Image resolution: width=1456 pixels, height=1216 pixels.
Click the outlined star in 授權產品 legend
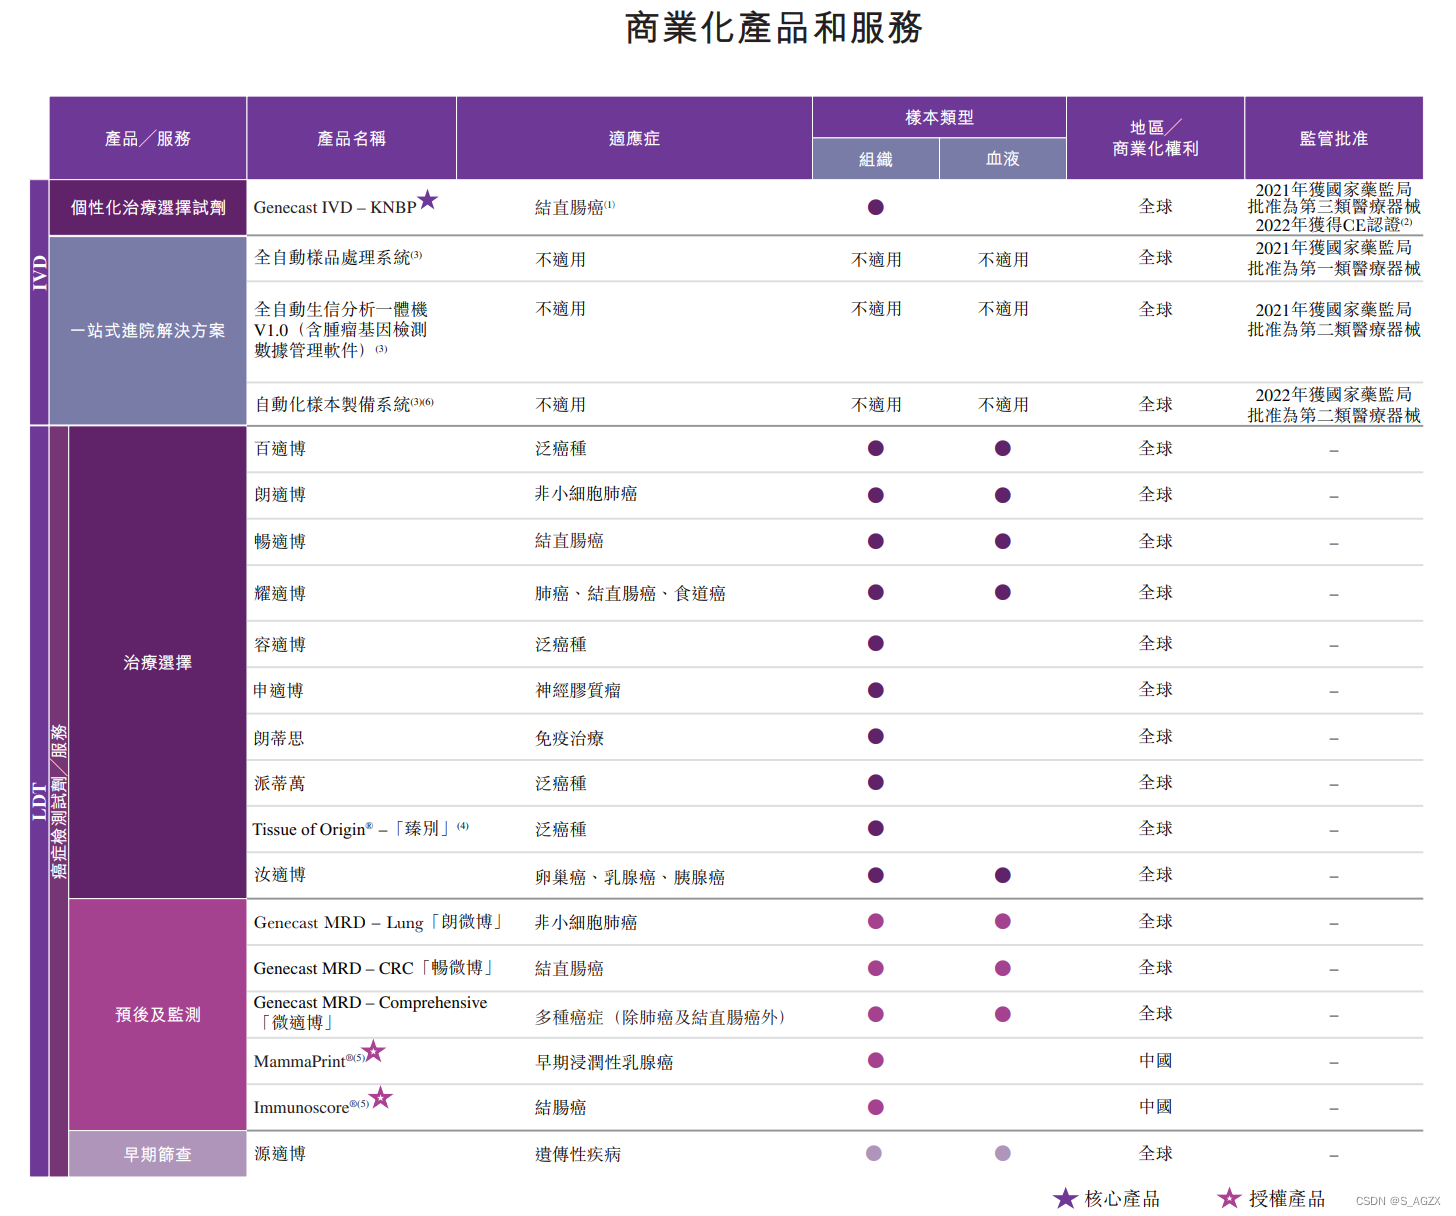tap(1229, 1198)
